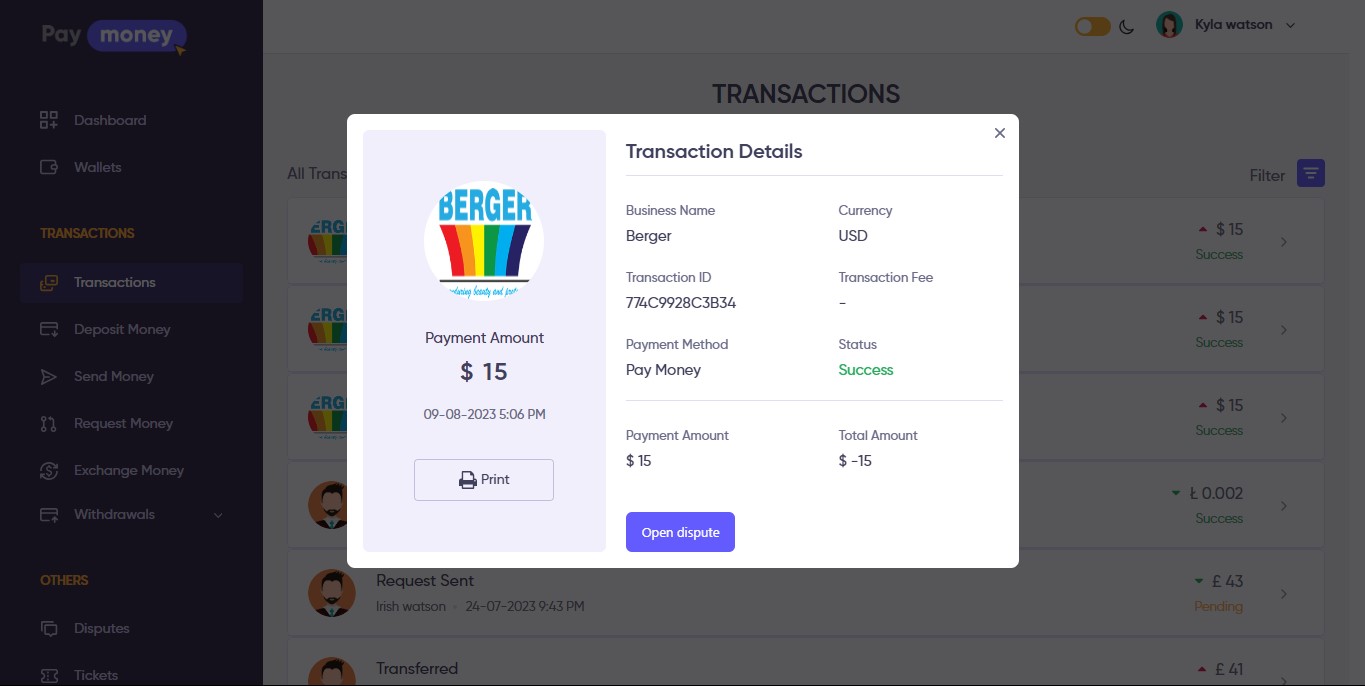Screen dimensions: 1365x686
Task: Click the Open dispute button
Action: pyautogui.click(x=680, y=532)
